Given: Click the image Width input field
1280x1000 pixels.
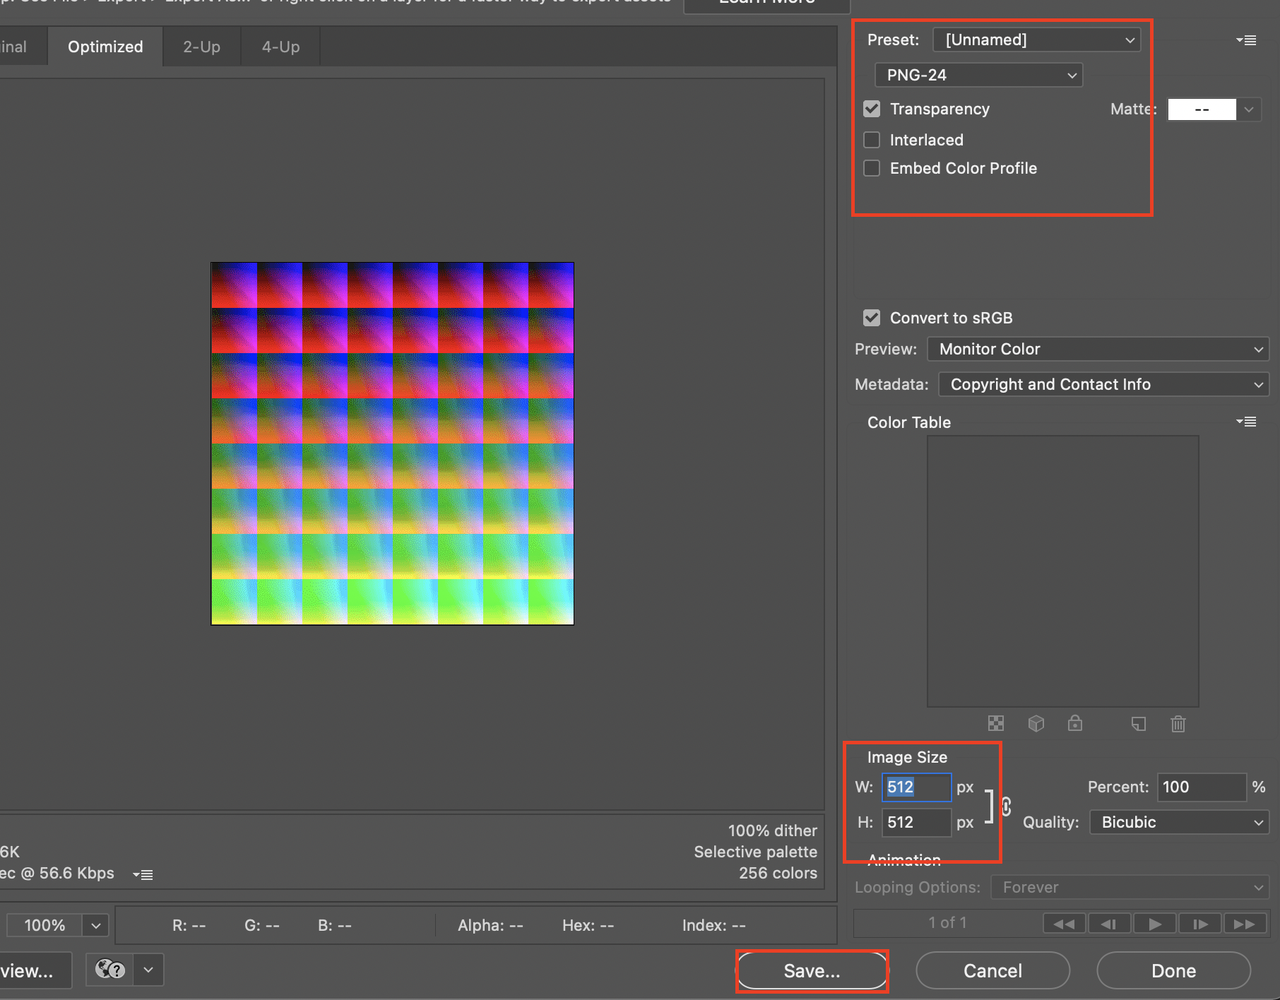Looking at the screenshot, I should [x=916, y=787].
